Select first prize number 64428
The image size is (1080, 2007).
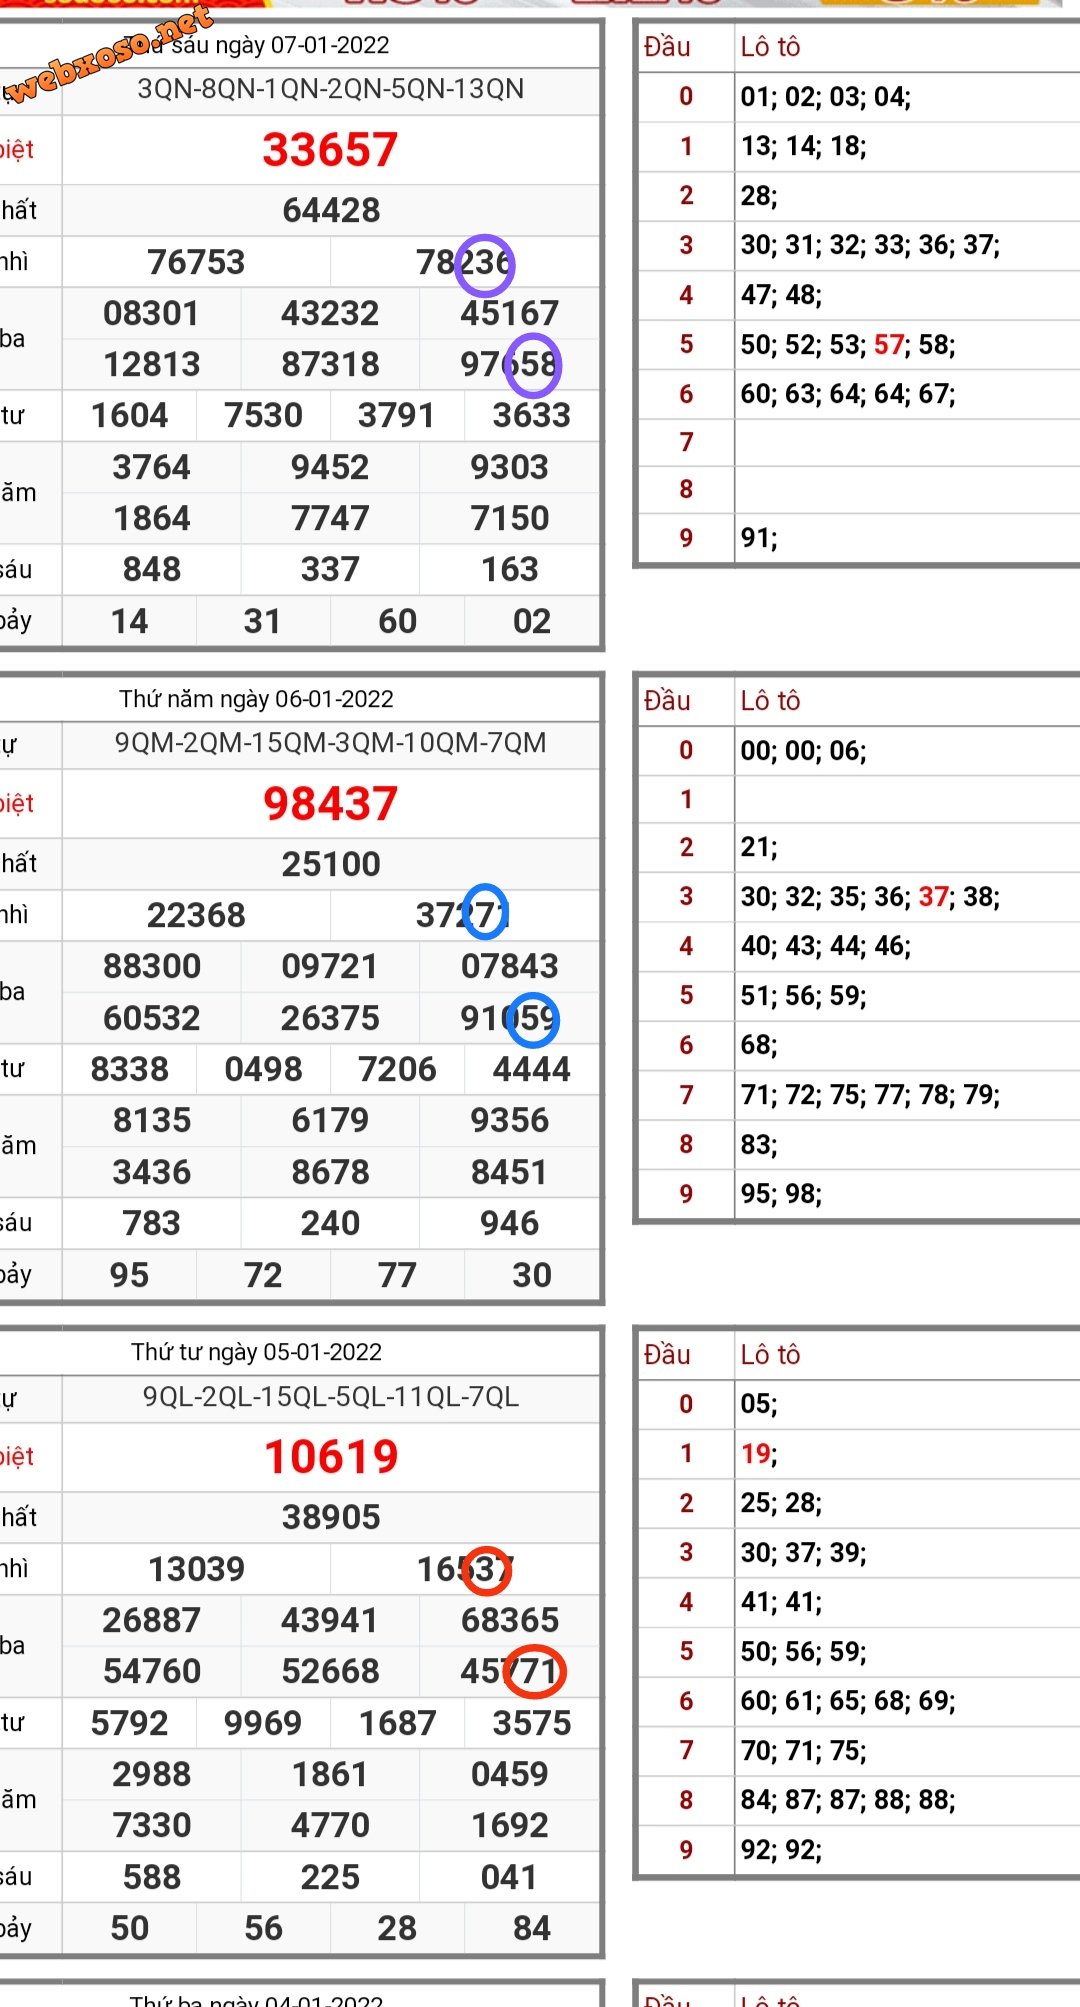pos(331,210)
